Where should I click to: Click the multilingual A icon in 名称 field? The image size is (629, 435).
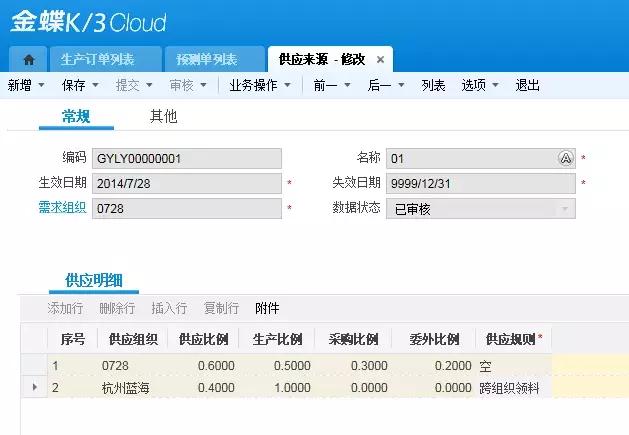(566, 158)
